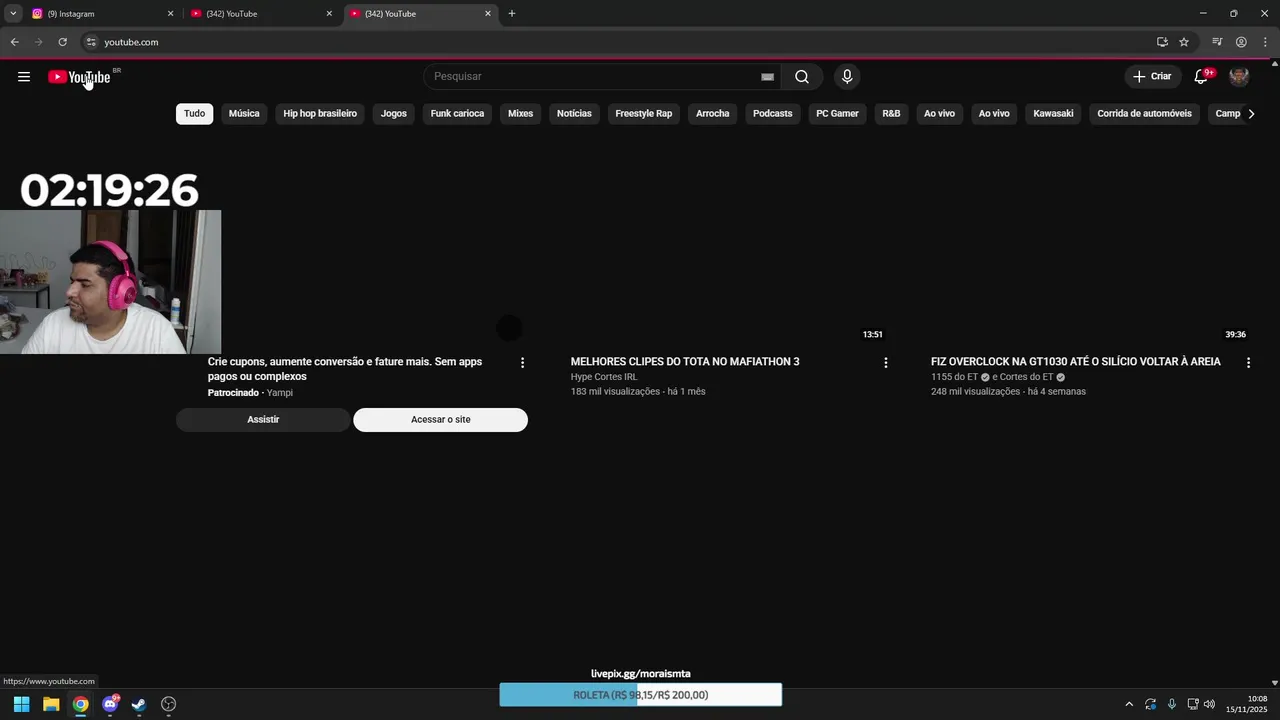The image size is (1280, 720).
Task: Open OBS Studio from the taskbar
Action: [x=169, y=704]
